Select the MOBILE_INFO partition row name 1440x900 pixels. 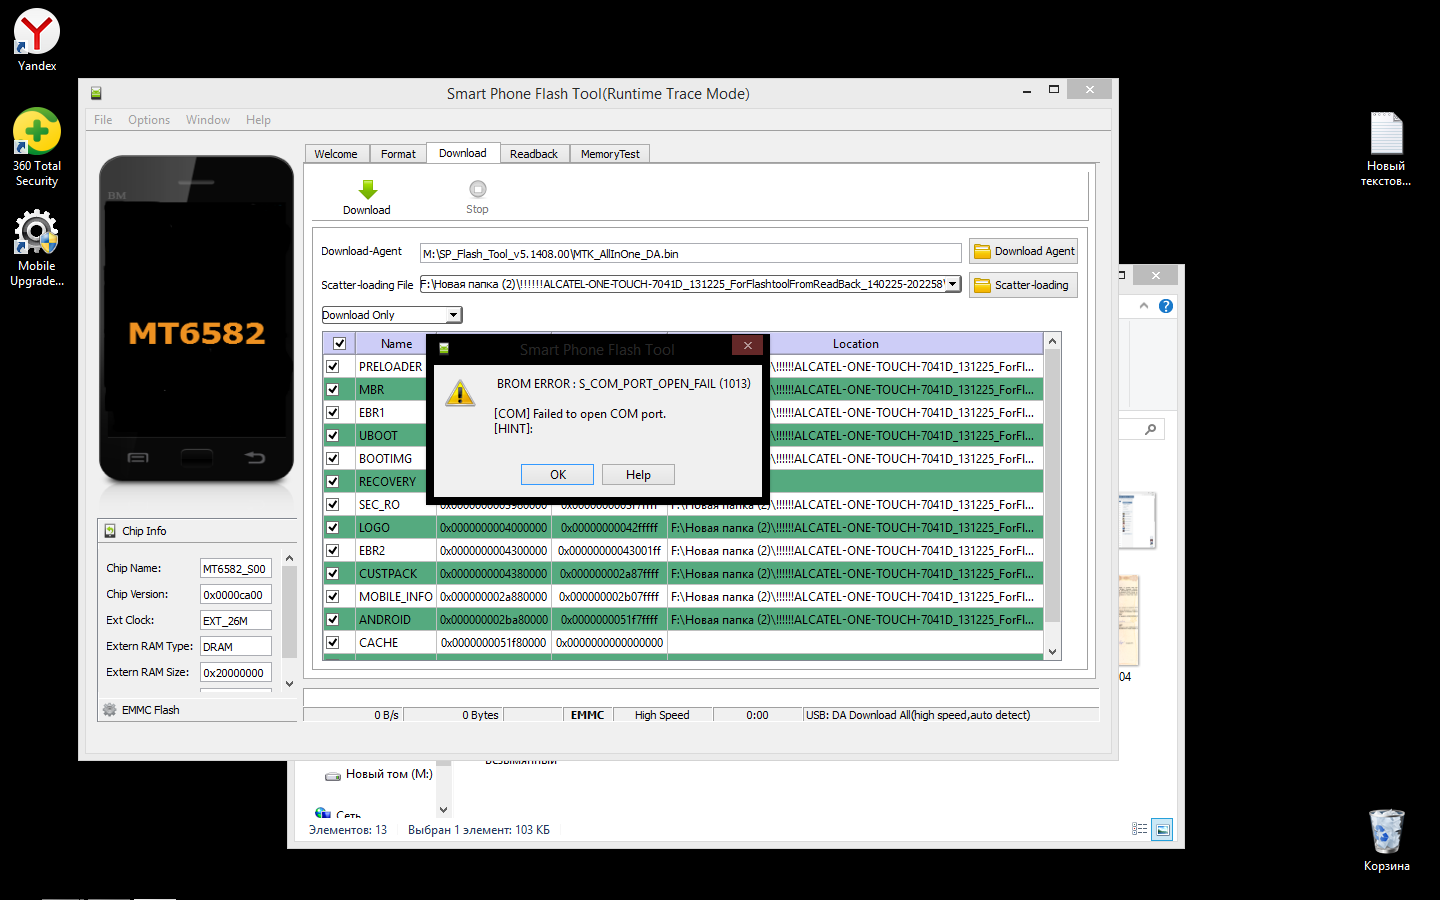(x=396, y=596)
